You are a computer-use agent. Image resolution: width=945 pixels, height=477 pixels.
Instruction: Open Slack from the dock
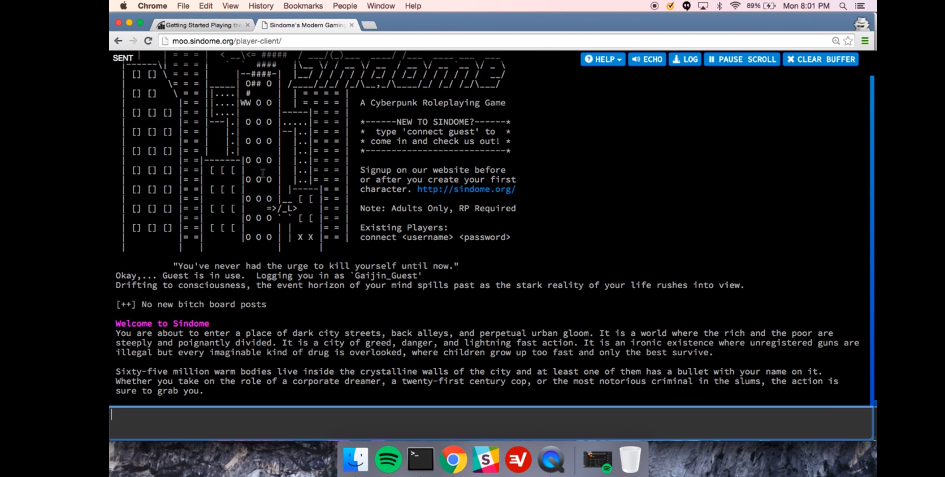485,460
